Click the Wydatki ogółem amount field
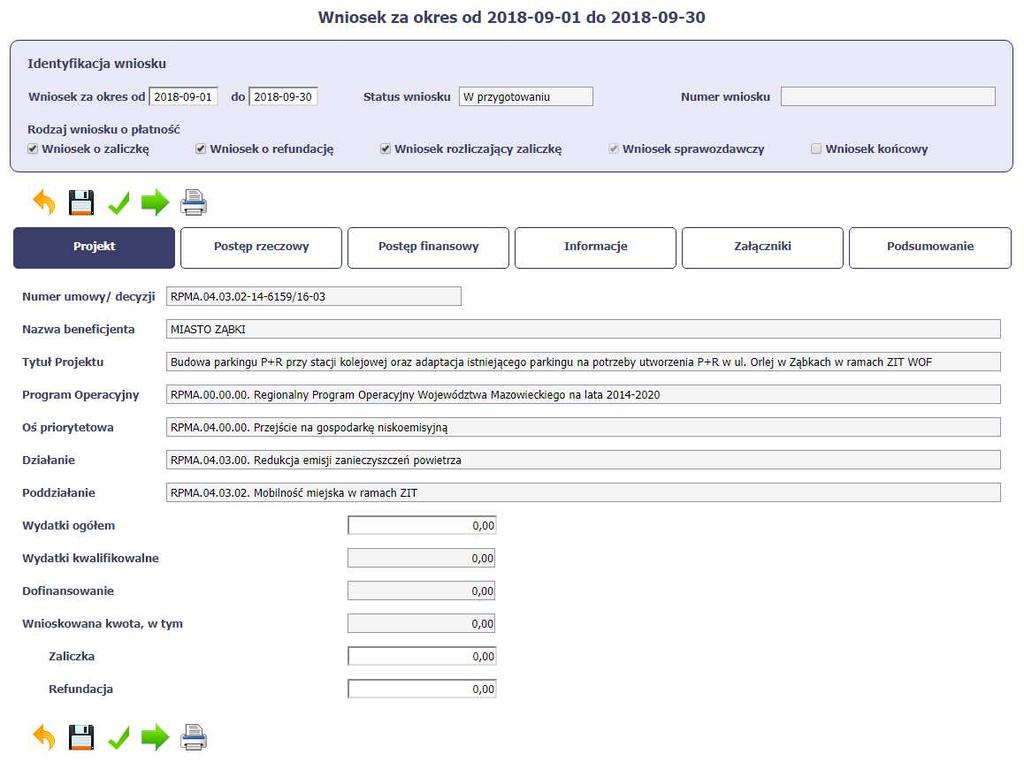Image resolution: width=1024 pixels, height=762 pixels. 422,525
